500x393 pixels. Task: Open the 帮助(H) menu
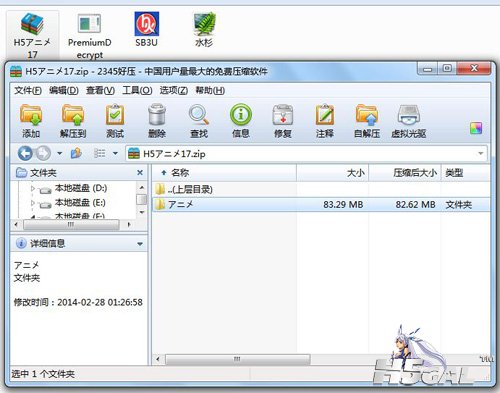click(x=210, y=90)
